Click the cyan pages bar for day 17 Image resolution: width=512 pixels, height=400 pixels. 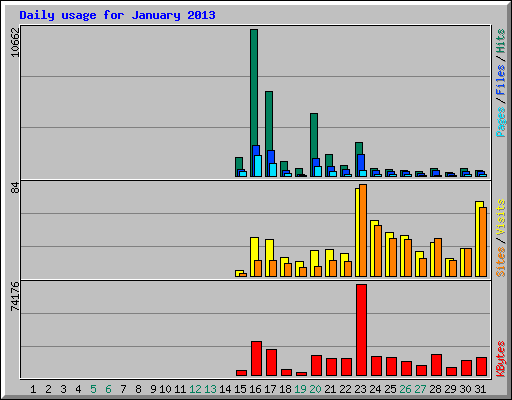point(273,170)
